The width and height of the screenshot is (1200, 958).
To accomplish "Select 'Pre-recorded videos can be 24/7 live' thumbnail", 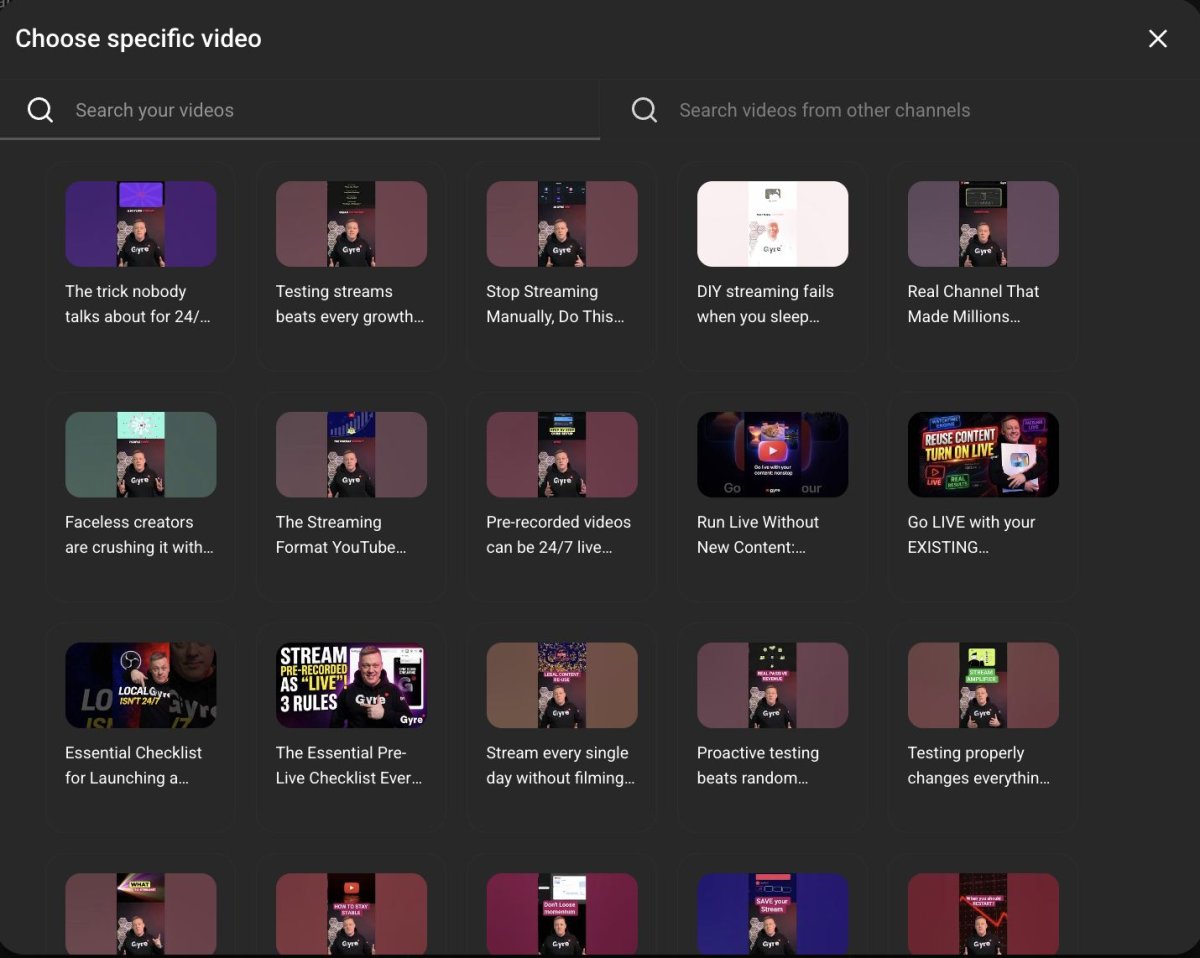I will click(x=562, y=455).
